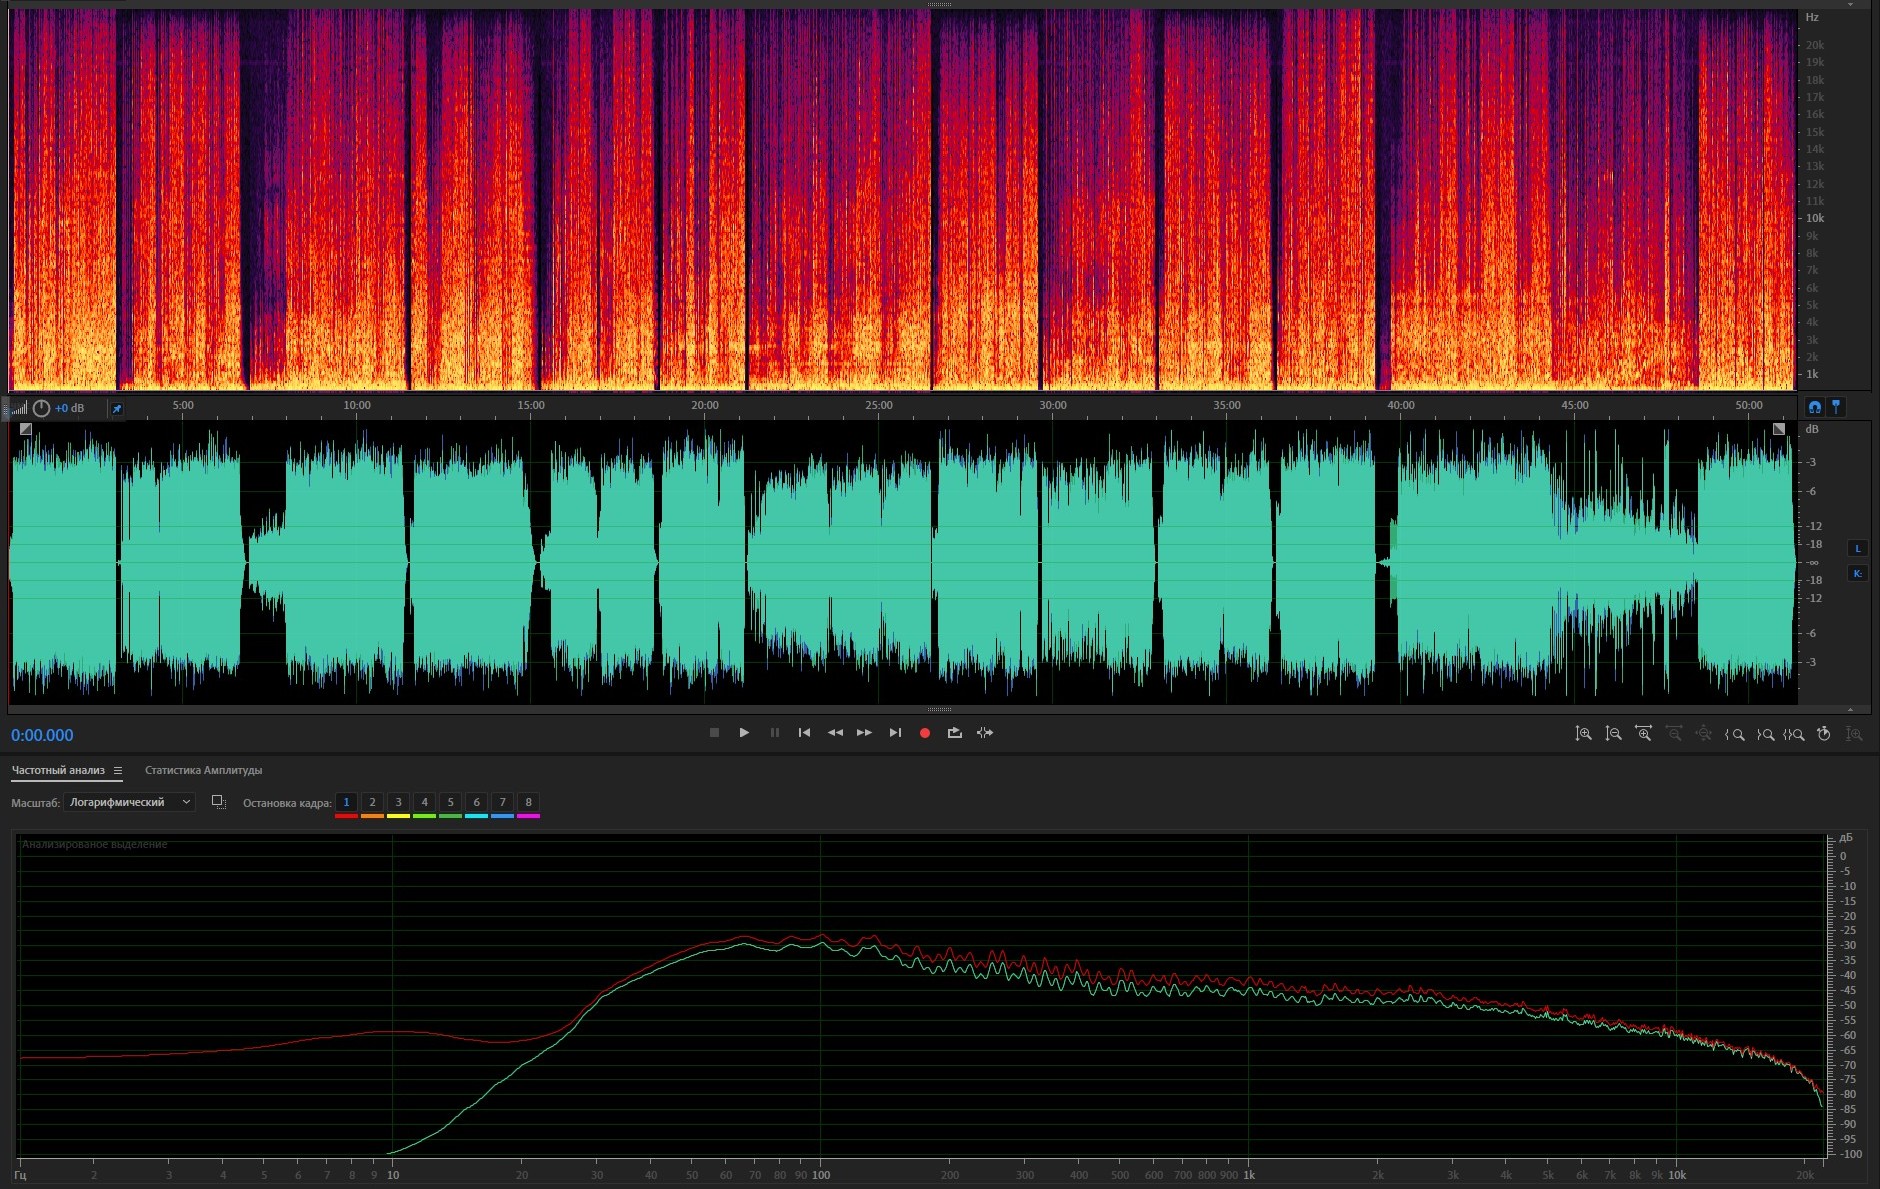Screen dimensions: 1880x1189
Task: Click the Fast Forward button
Action: (864, 733)
